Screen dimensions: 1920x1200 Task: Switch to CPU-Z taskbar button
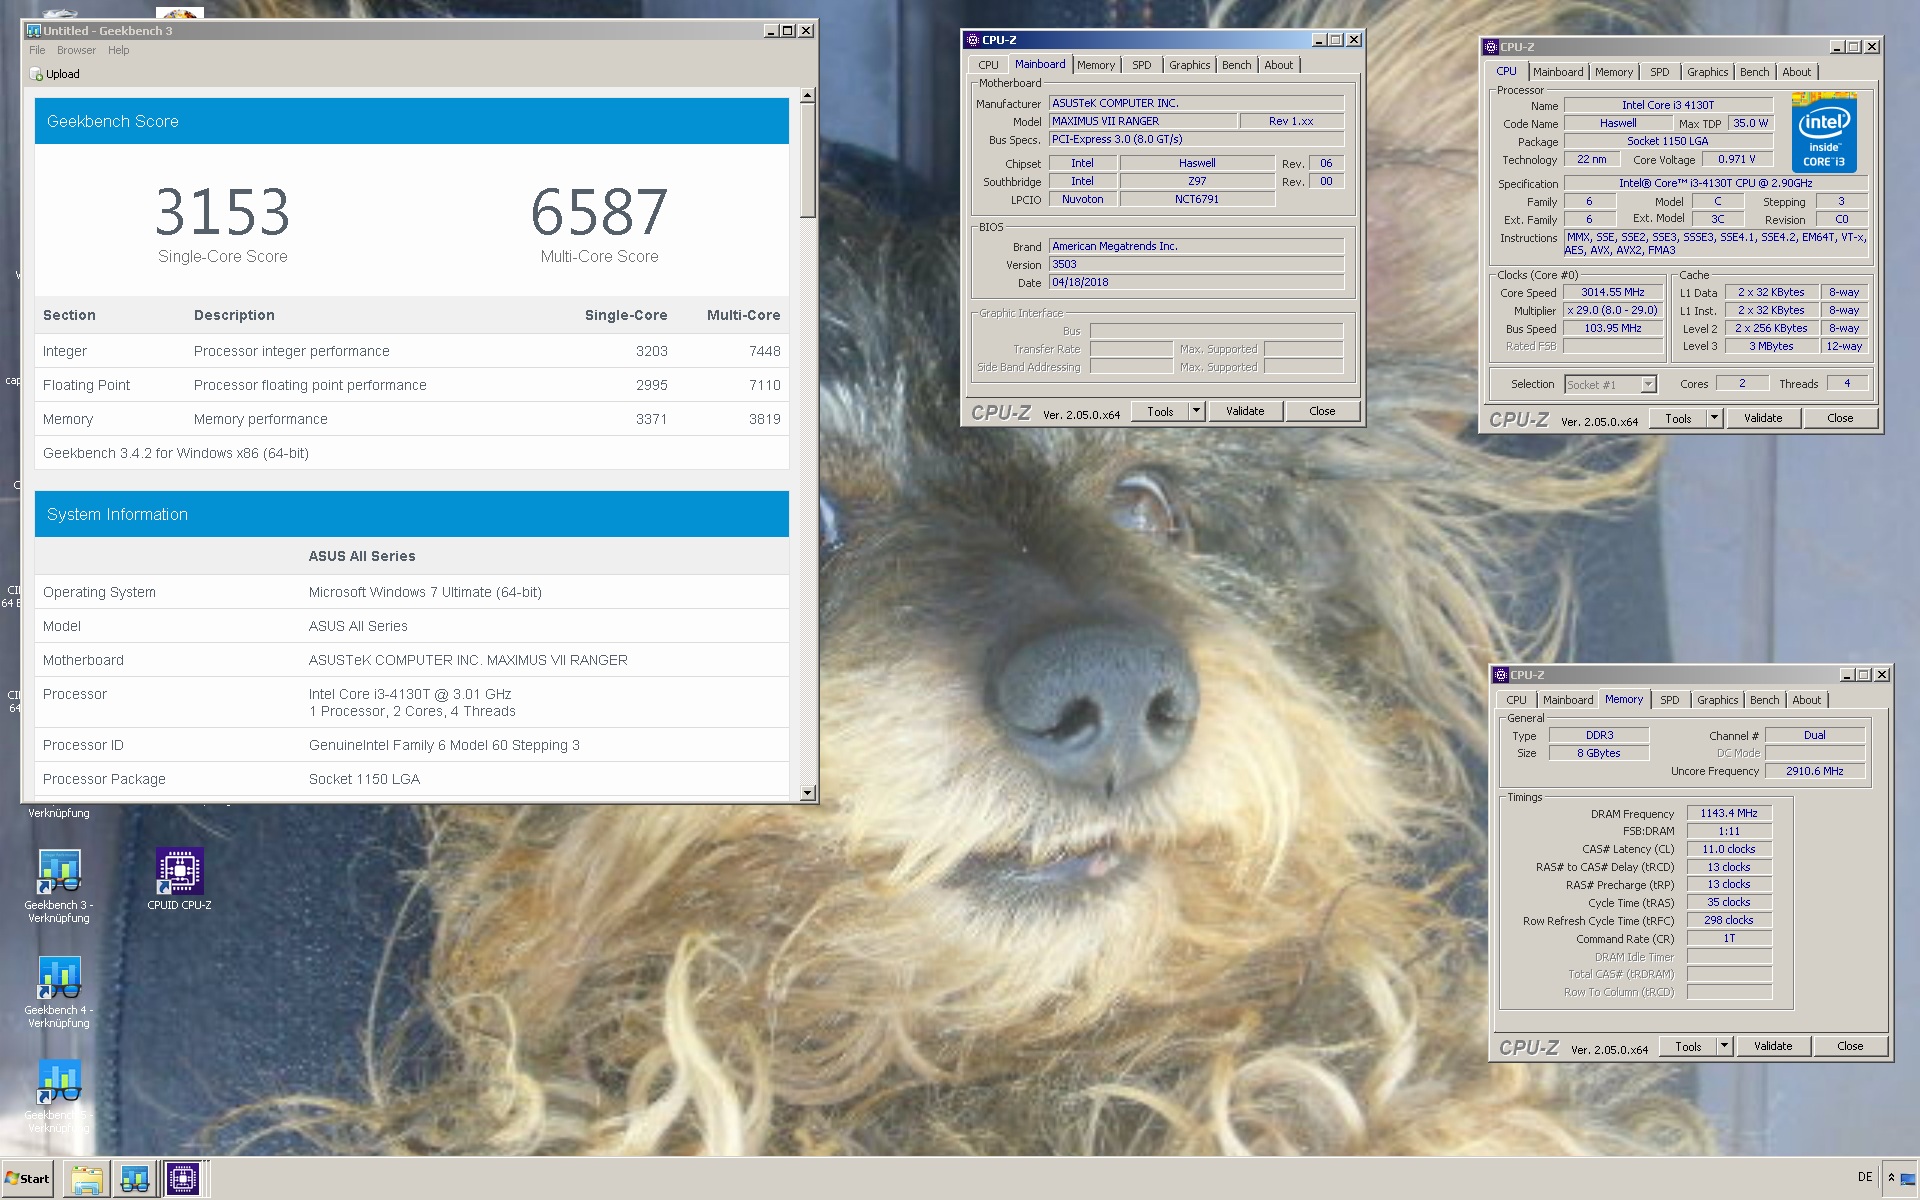click(183, 1179)
